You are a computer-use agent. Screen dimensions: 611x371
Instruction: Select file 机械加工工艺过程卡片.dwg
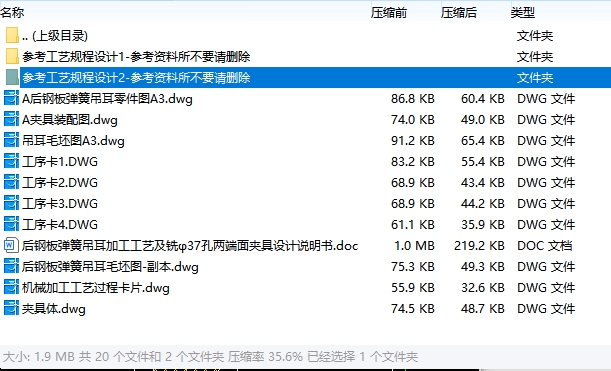[x=96, y=288]
